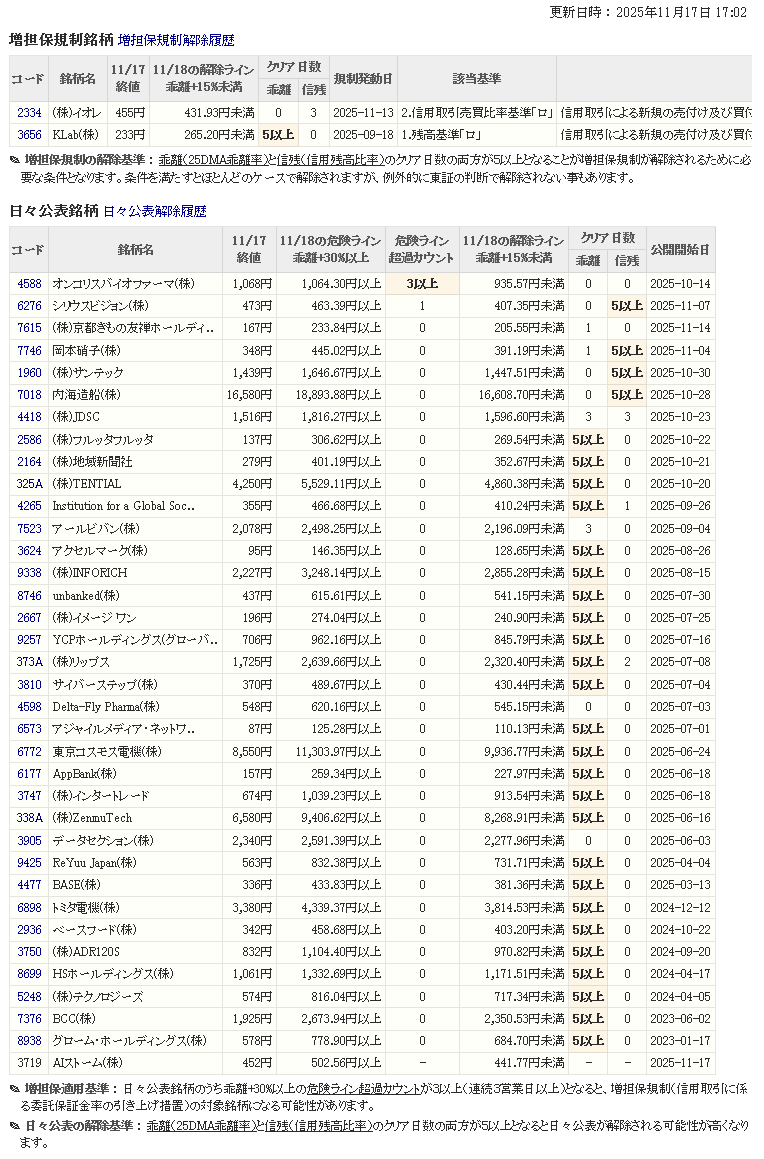Select code 3810 サイバーステップ

(29, 684)
